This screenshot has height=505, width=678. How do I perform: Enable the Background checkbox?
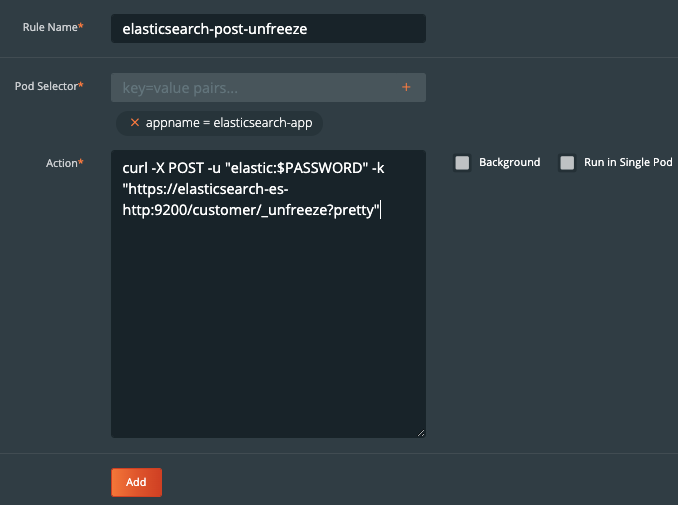462,163
